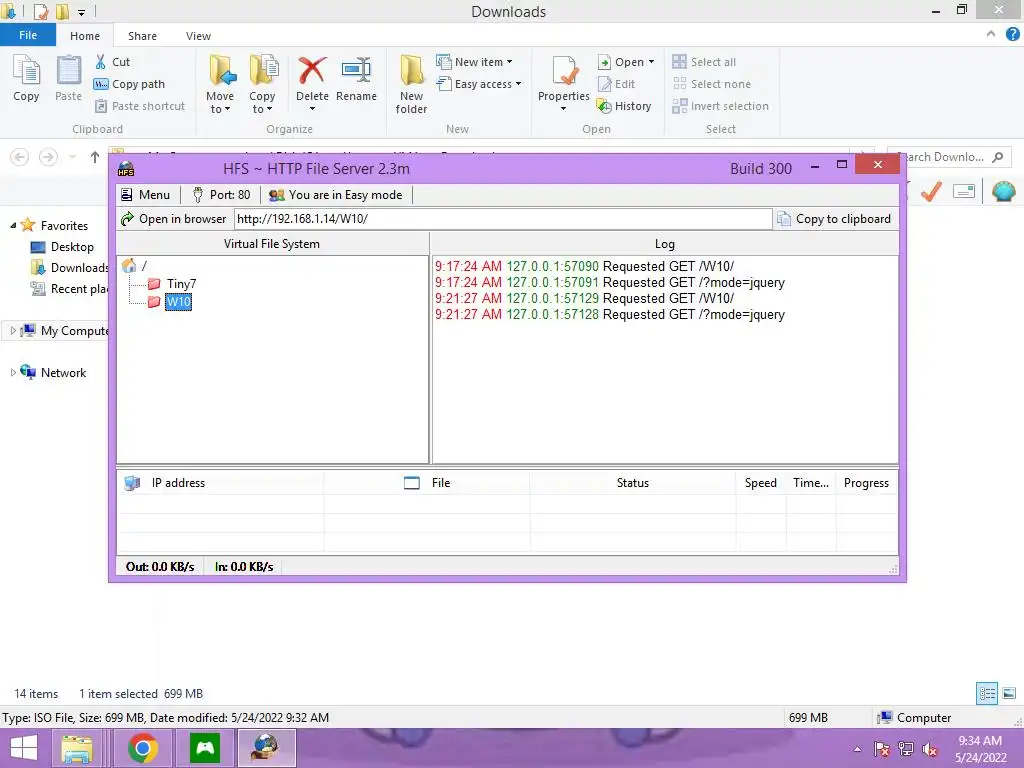Click the Status column header in HFS

633,483
